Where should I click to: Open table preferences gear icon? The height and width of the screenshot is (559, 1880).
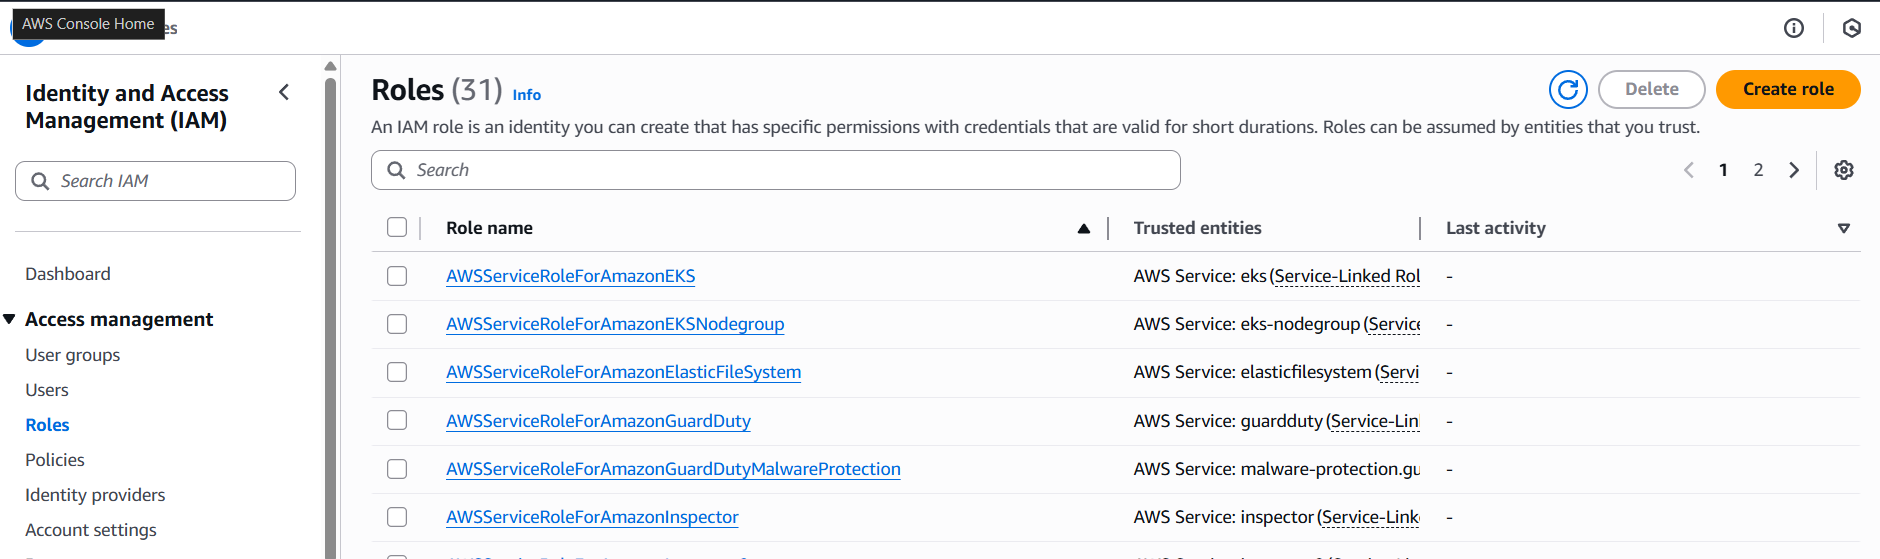pyautogui.click(x=1844, y=170)
